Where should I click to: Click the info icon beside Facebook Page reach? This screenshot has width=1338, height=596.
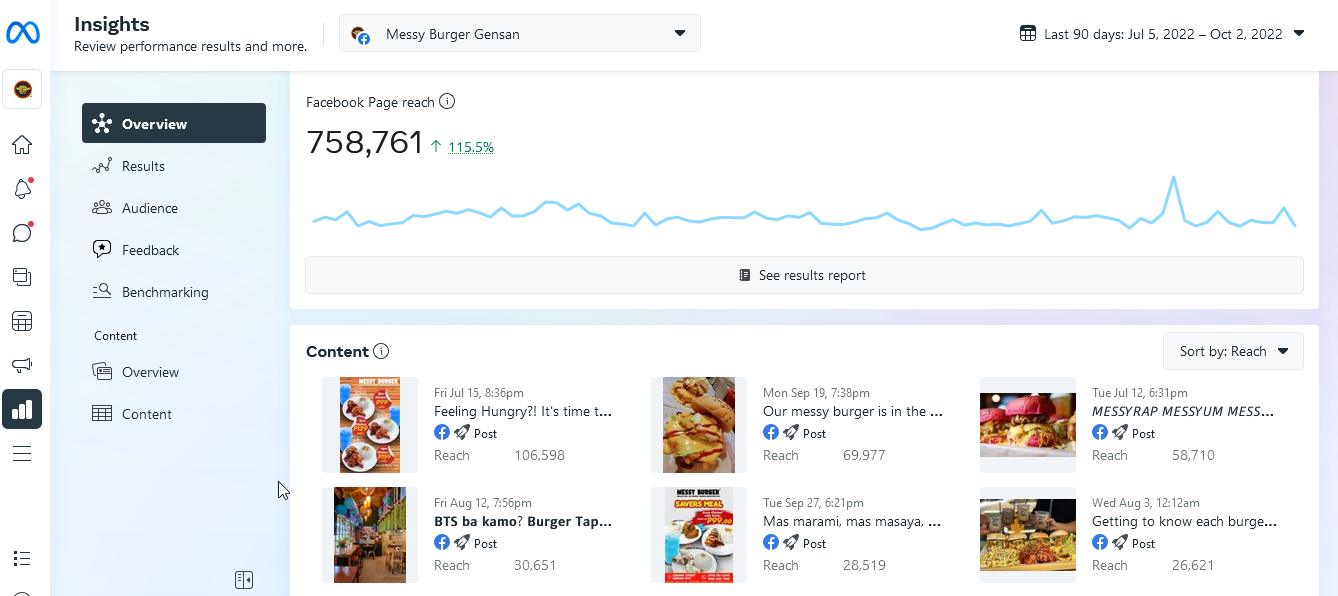coord(447,101)
